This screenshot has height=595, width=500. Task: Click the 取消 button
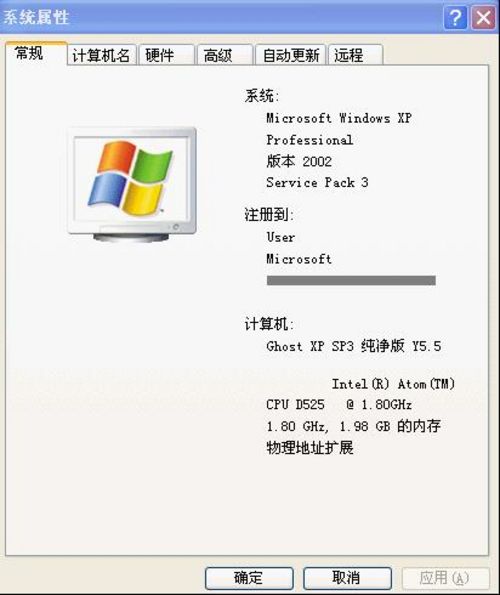point(347,578)
